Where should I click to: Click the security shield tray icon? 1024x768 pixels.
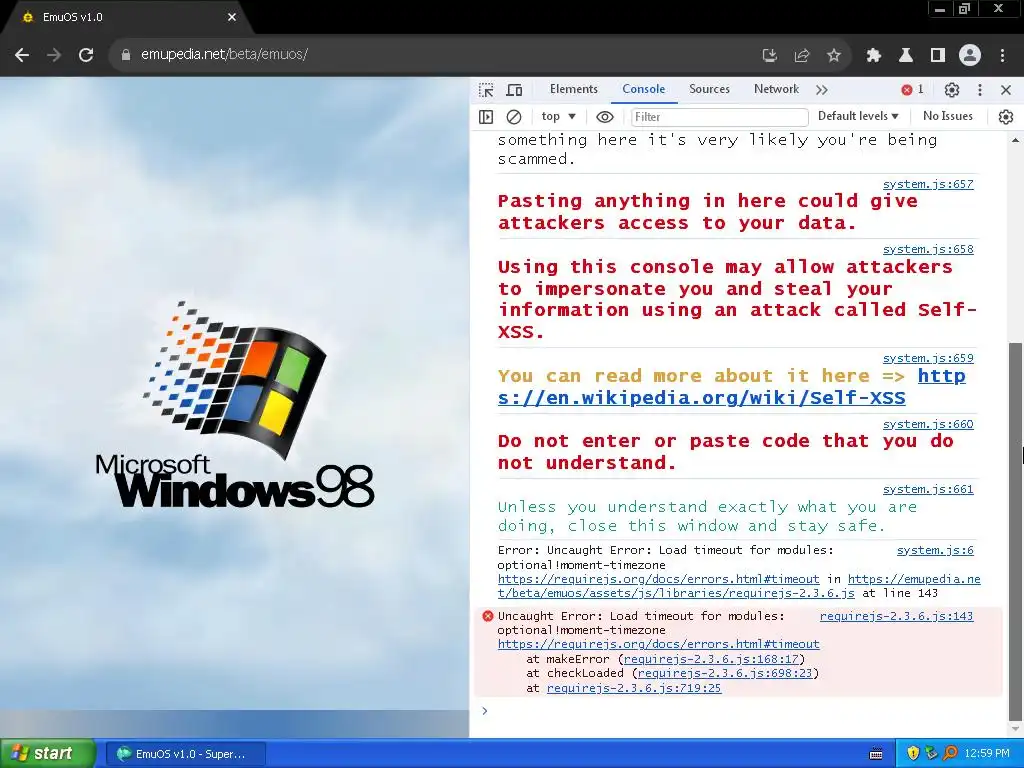(x=913, y=754)
